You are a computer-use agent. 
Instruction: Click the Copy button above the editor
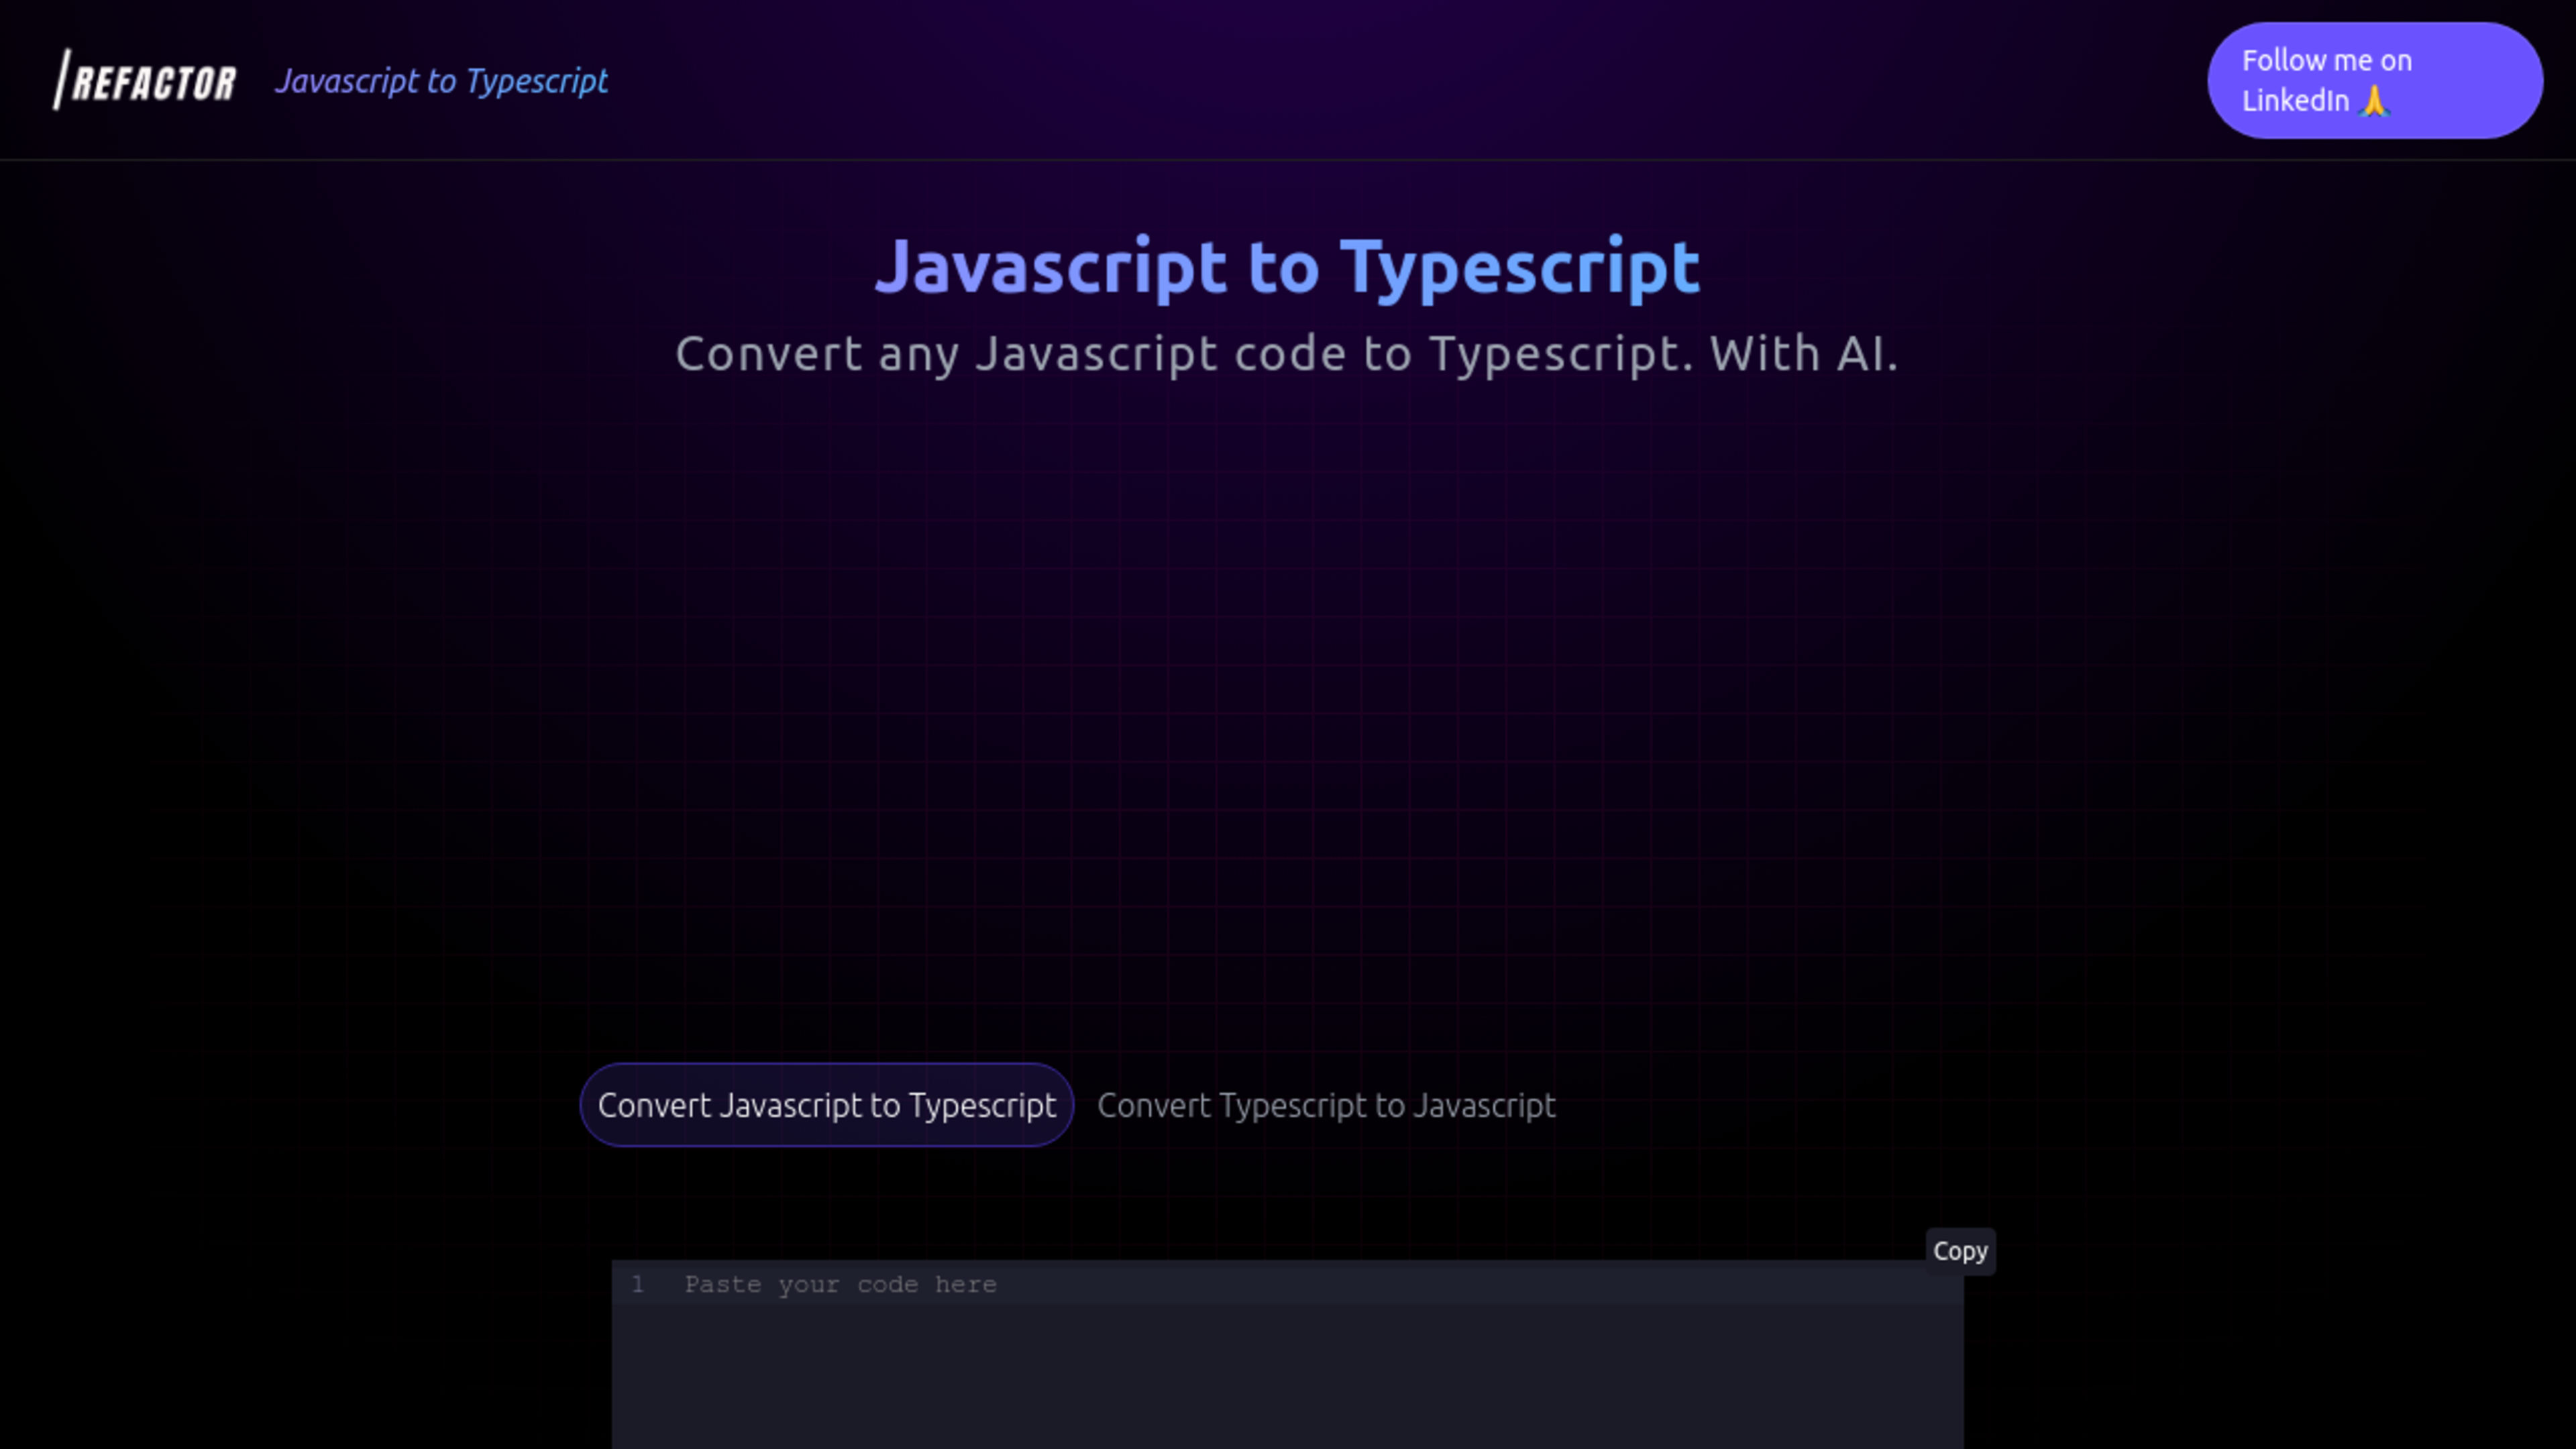pos(1959,1251)
